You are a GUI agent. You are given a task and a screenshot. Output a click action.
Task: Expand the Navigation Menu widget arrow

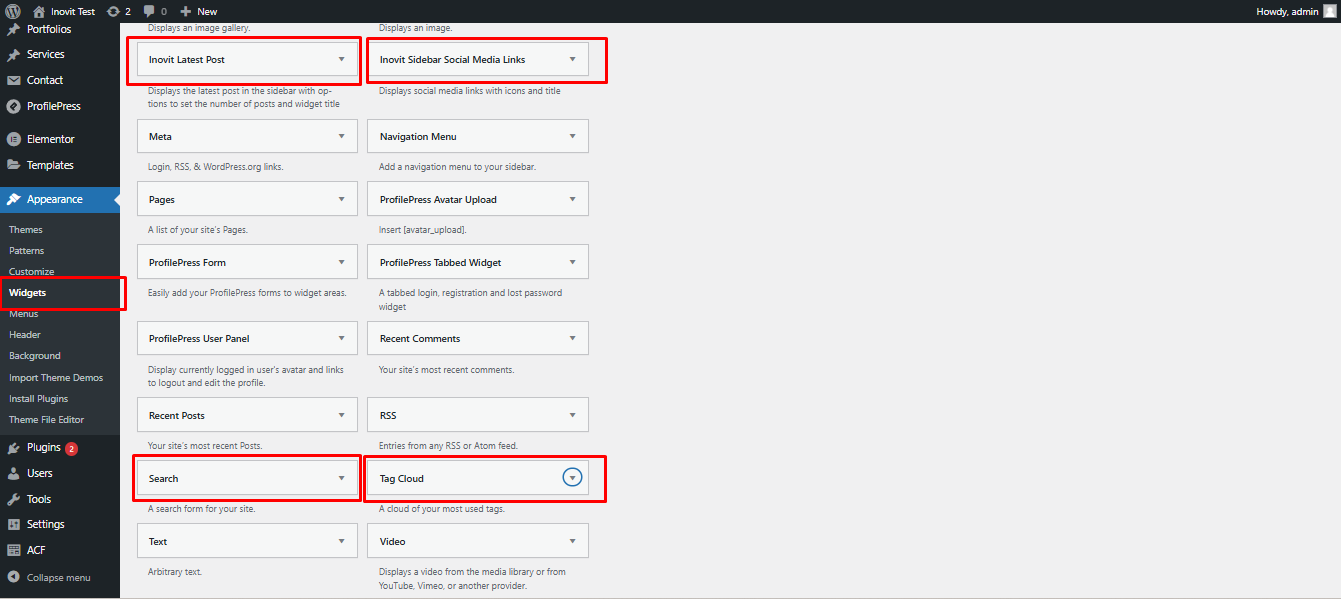click(x=572, y=136)
